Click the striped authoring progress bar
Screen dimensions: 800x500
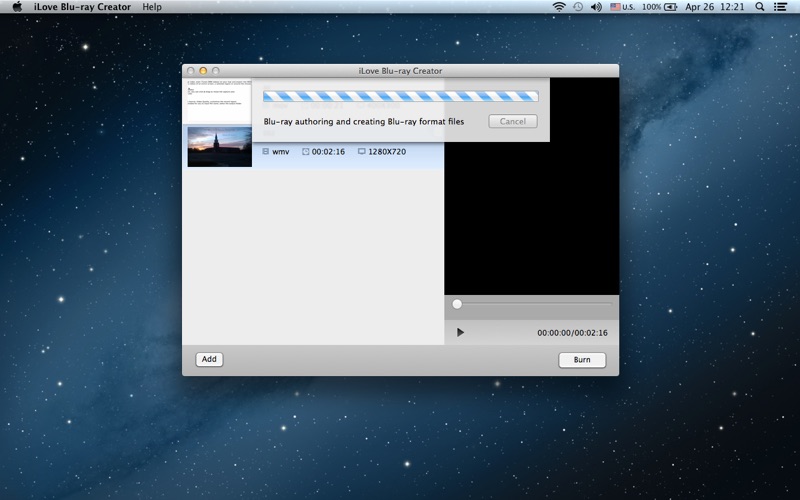tap(401, 96)
